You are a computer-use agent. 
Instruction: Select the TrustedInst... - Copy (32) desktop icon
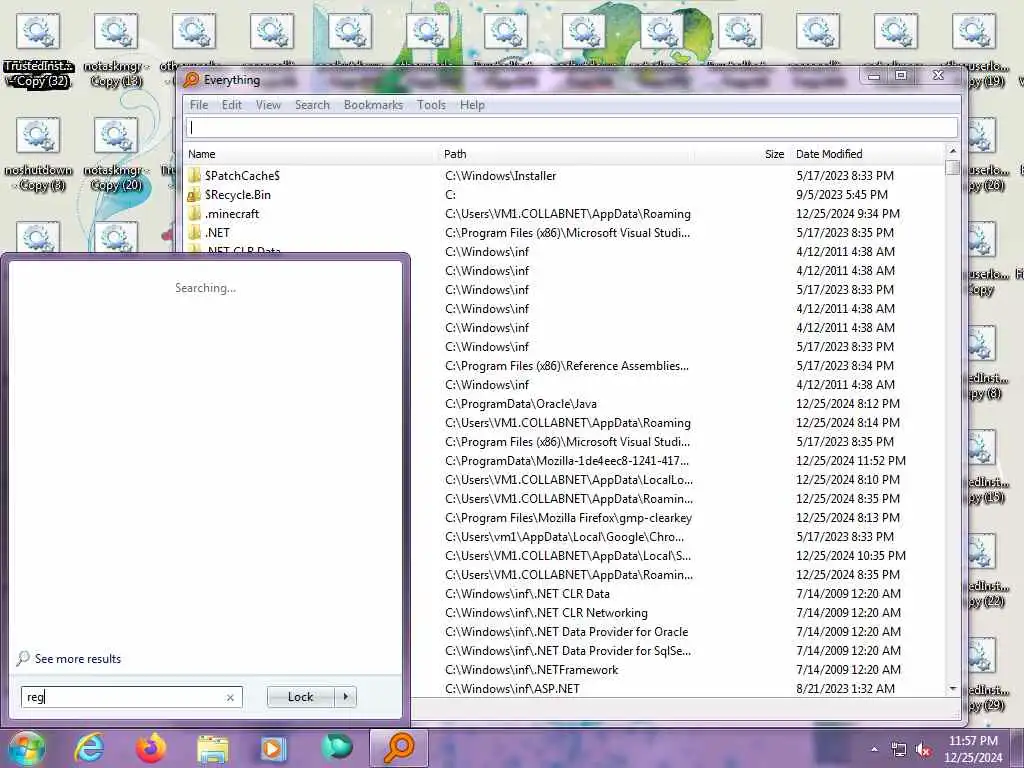[38, 50]
